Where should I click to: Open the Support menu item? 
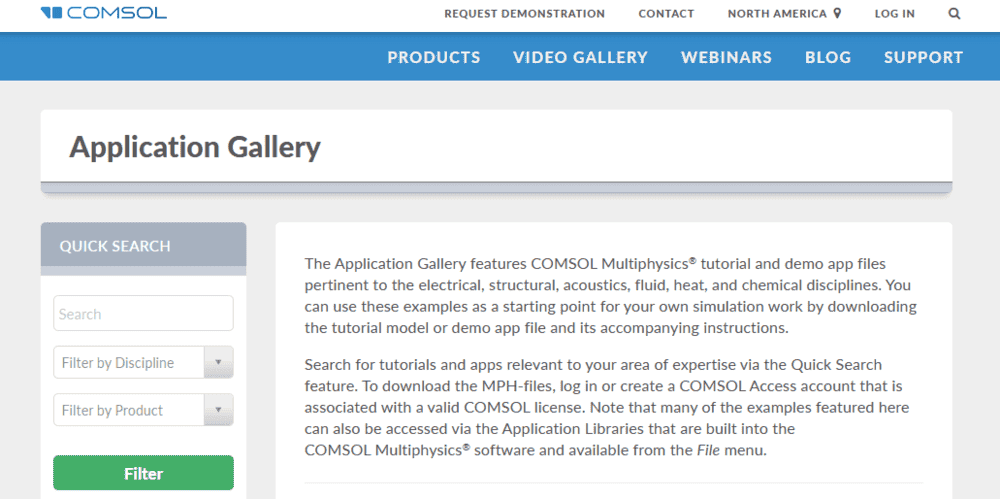923,57
